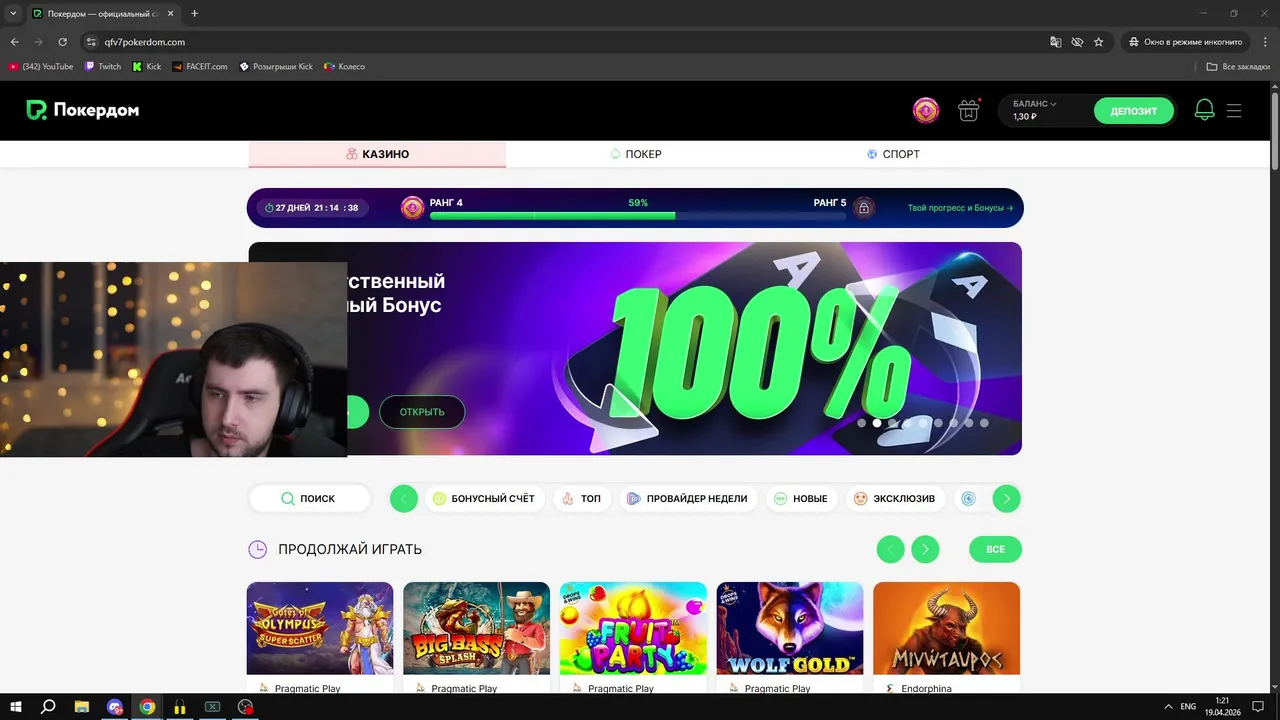Click the rank 4 medal in progress bar
This screenshot has height=720, width=1280.
tap(412, 208)
